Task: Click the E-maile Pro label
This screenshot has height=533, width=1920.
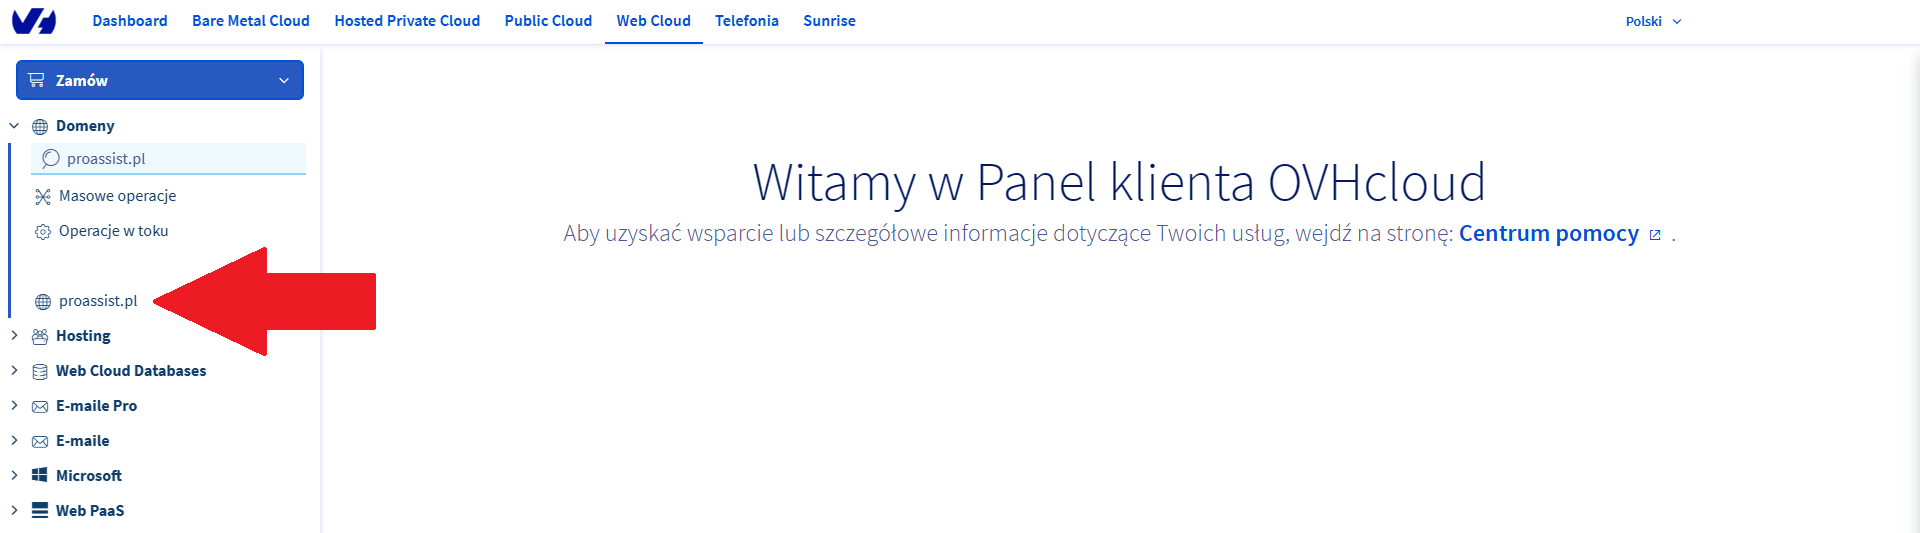Action: tap(96, 406)
